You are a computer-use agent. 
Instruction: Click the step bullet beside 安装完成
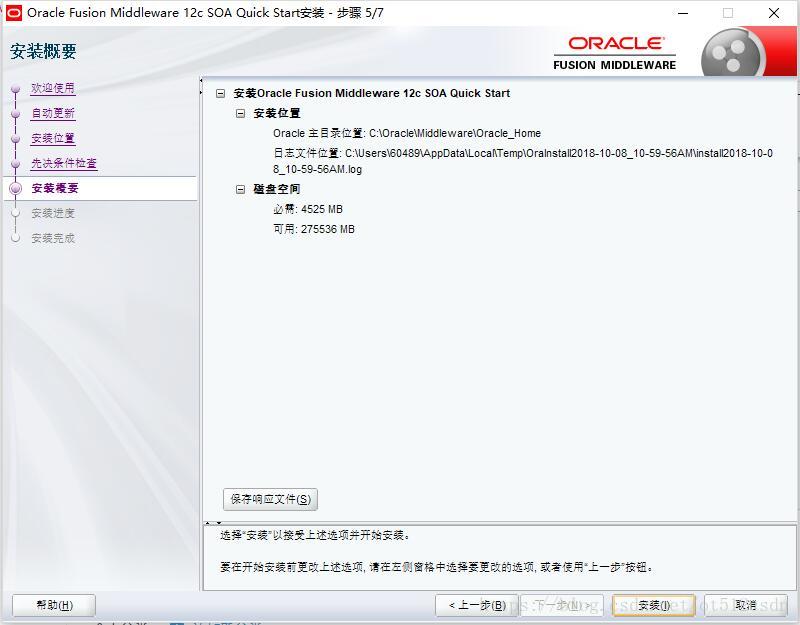(16, 238)
